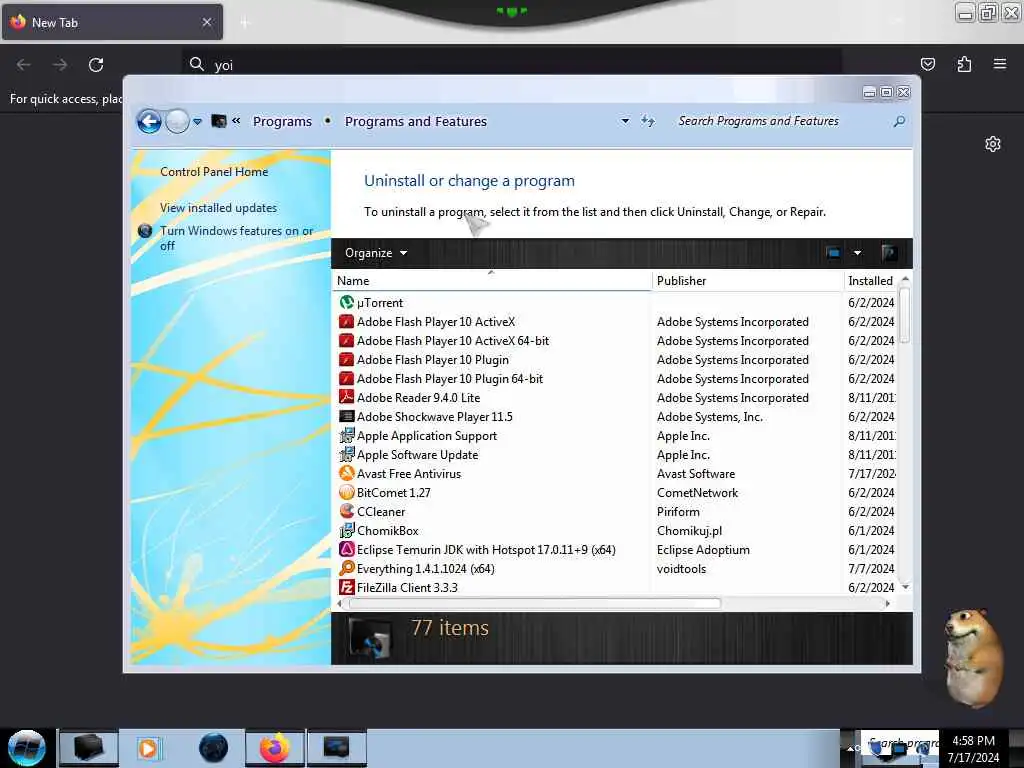Viewport: 1024px width, 768px height.
Task: Open the media player taskbar icon
Action: [x=148, y=748]
